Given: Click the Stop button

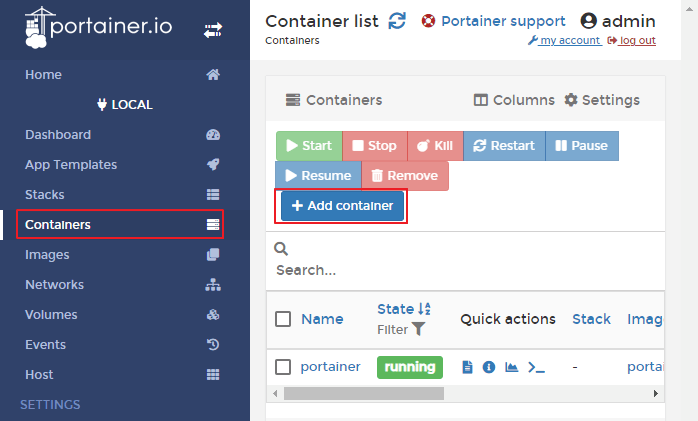Looking at the screenshot, I should coord(374,146).
